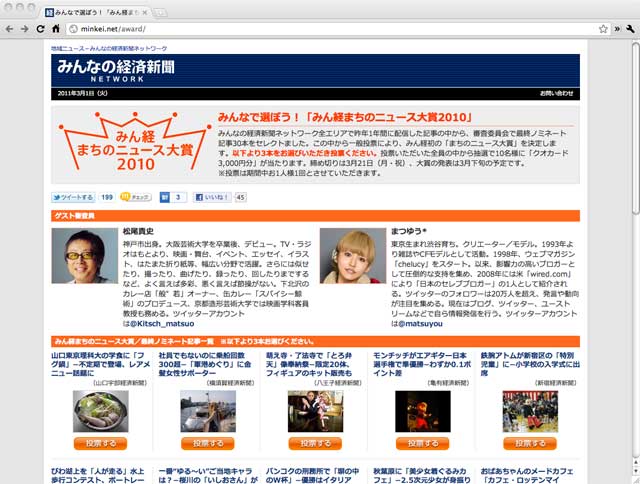The width and height of the screenshot is (640, 484).
Task: Open the モンチッチがエアギター article link
Action: click(x=422, y=364)
